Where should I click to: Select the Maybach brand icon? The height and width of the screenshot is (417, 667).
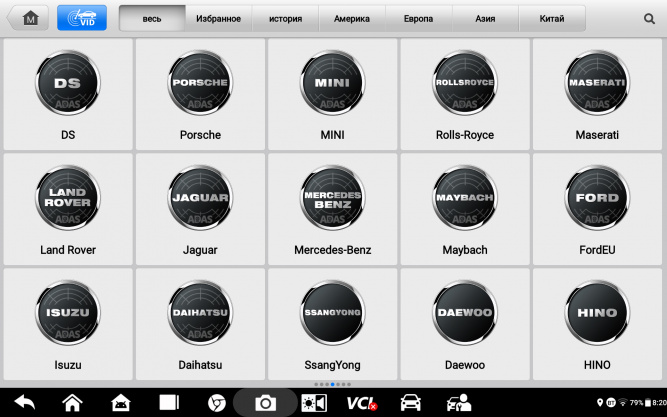point(465,198)
